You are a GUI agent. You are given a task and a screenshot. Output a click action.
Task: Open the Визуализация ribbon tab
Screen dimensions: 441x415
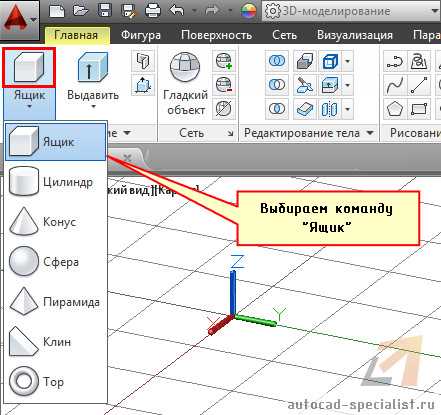(x=355, y=35)
